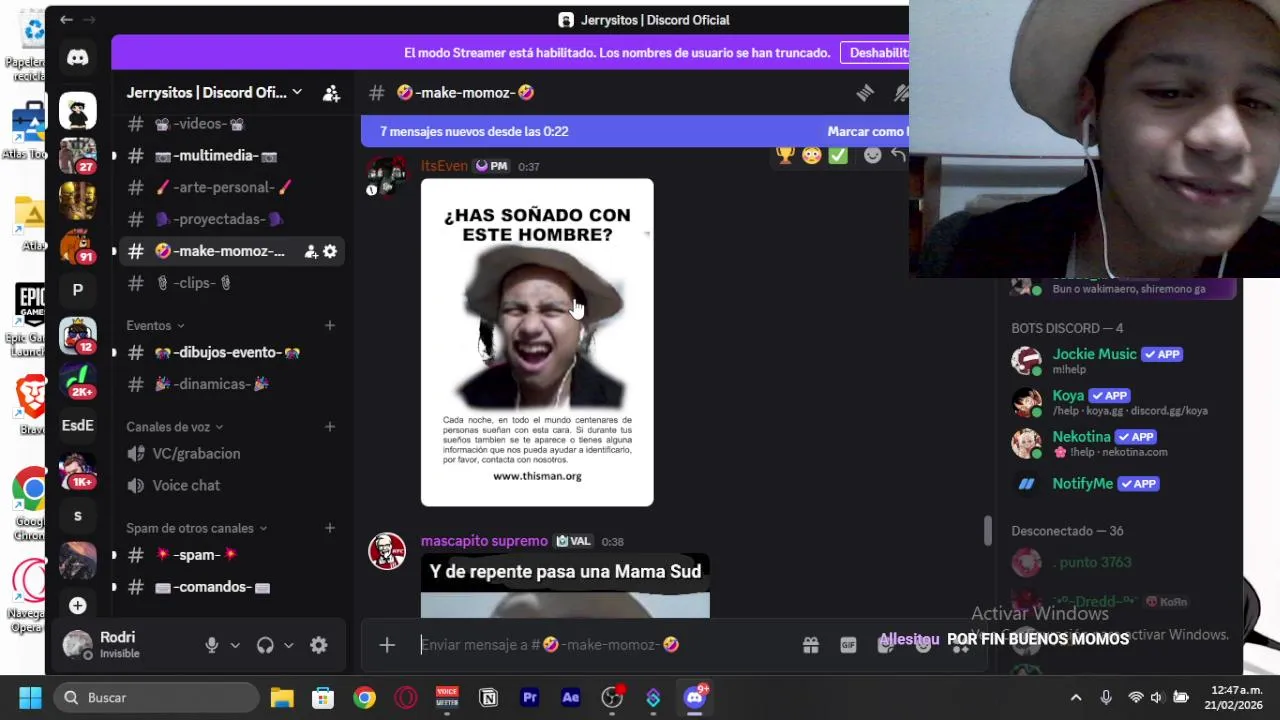
Task: Open After Effects from taskbar
Action: pos(571,698)
